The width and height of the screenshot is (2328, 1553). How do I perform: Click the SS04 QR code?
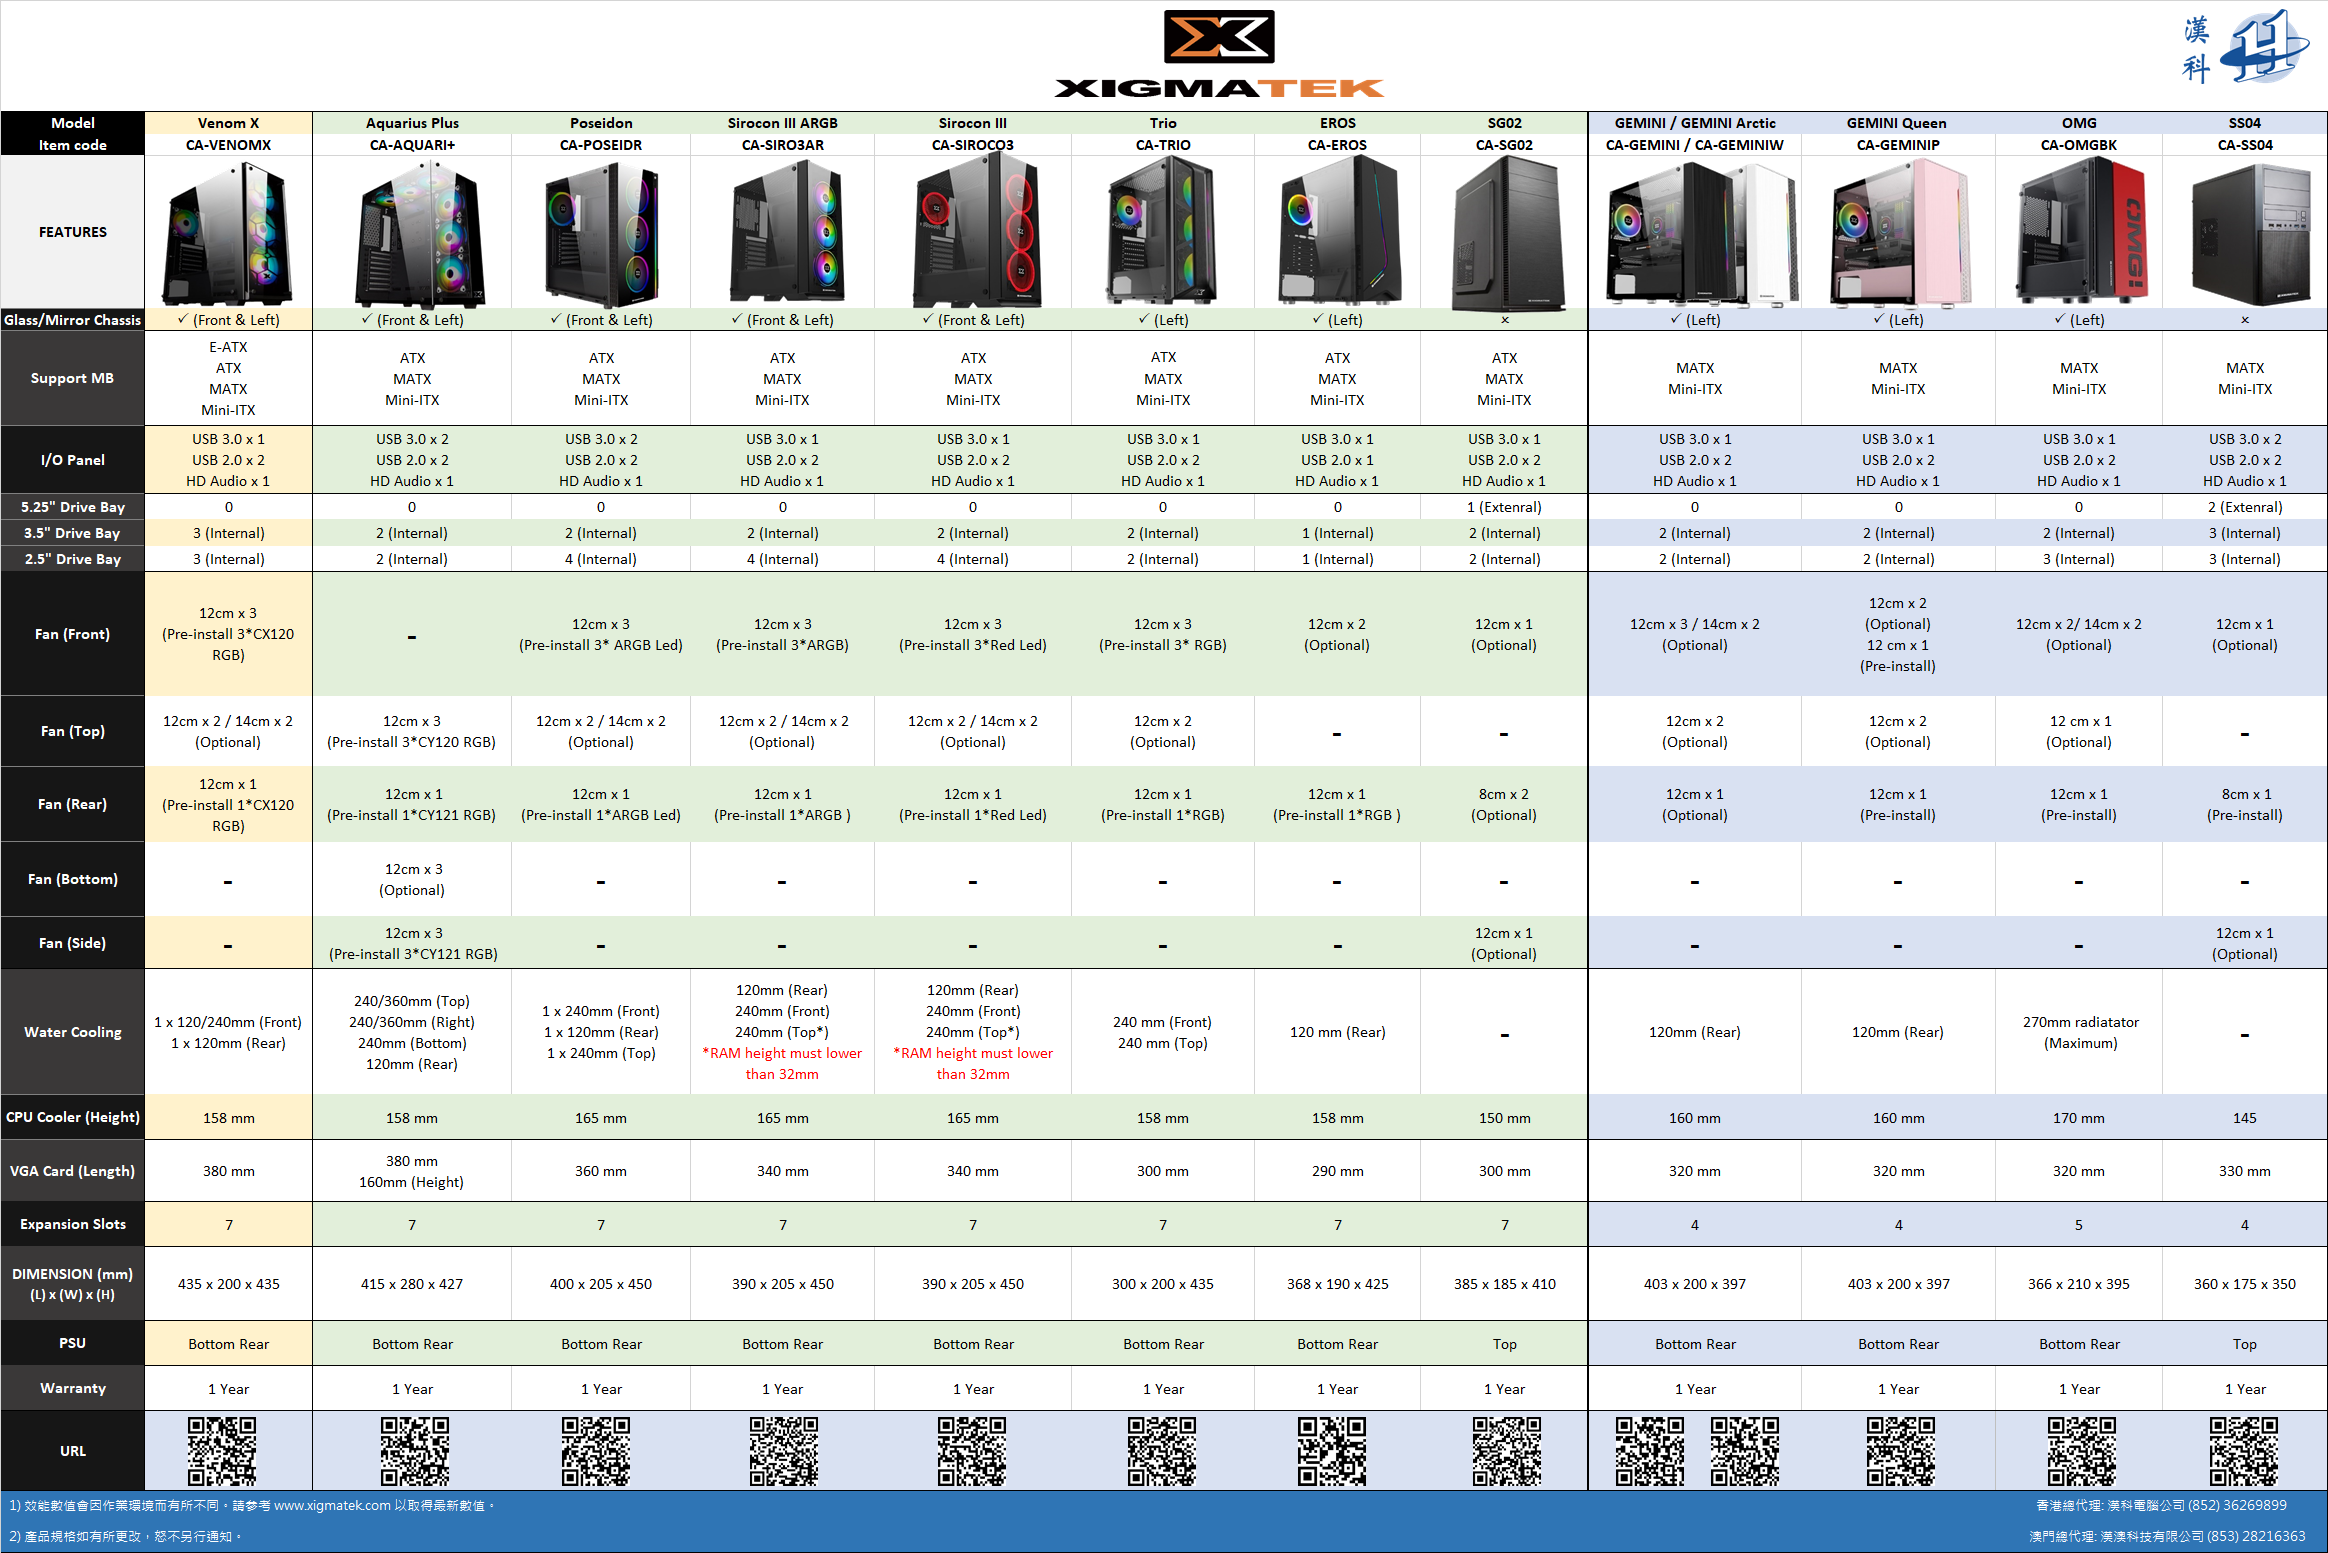[2244, 1450]
